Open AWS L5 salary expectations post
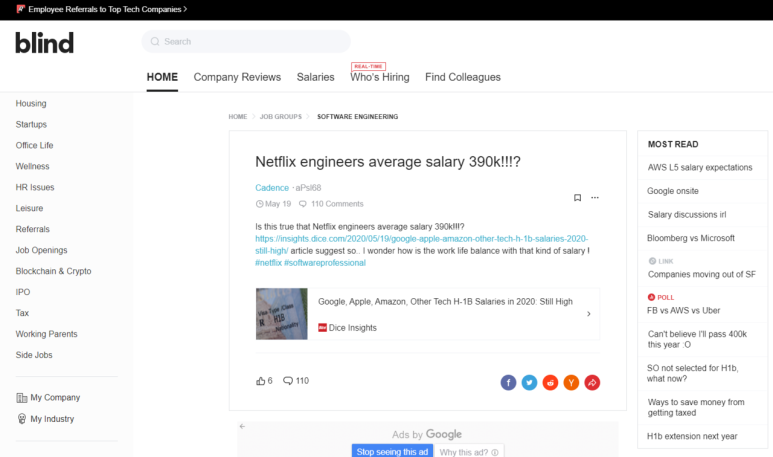This screenshot has width=773, height=457. (x=700, y=168)
